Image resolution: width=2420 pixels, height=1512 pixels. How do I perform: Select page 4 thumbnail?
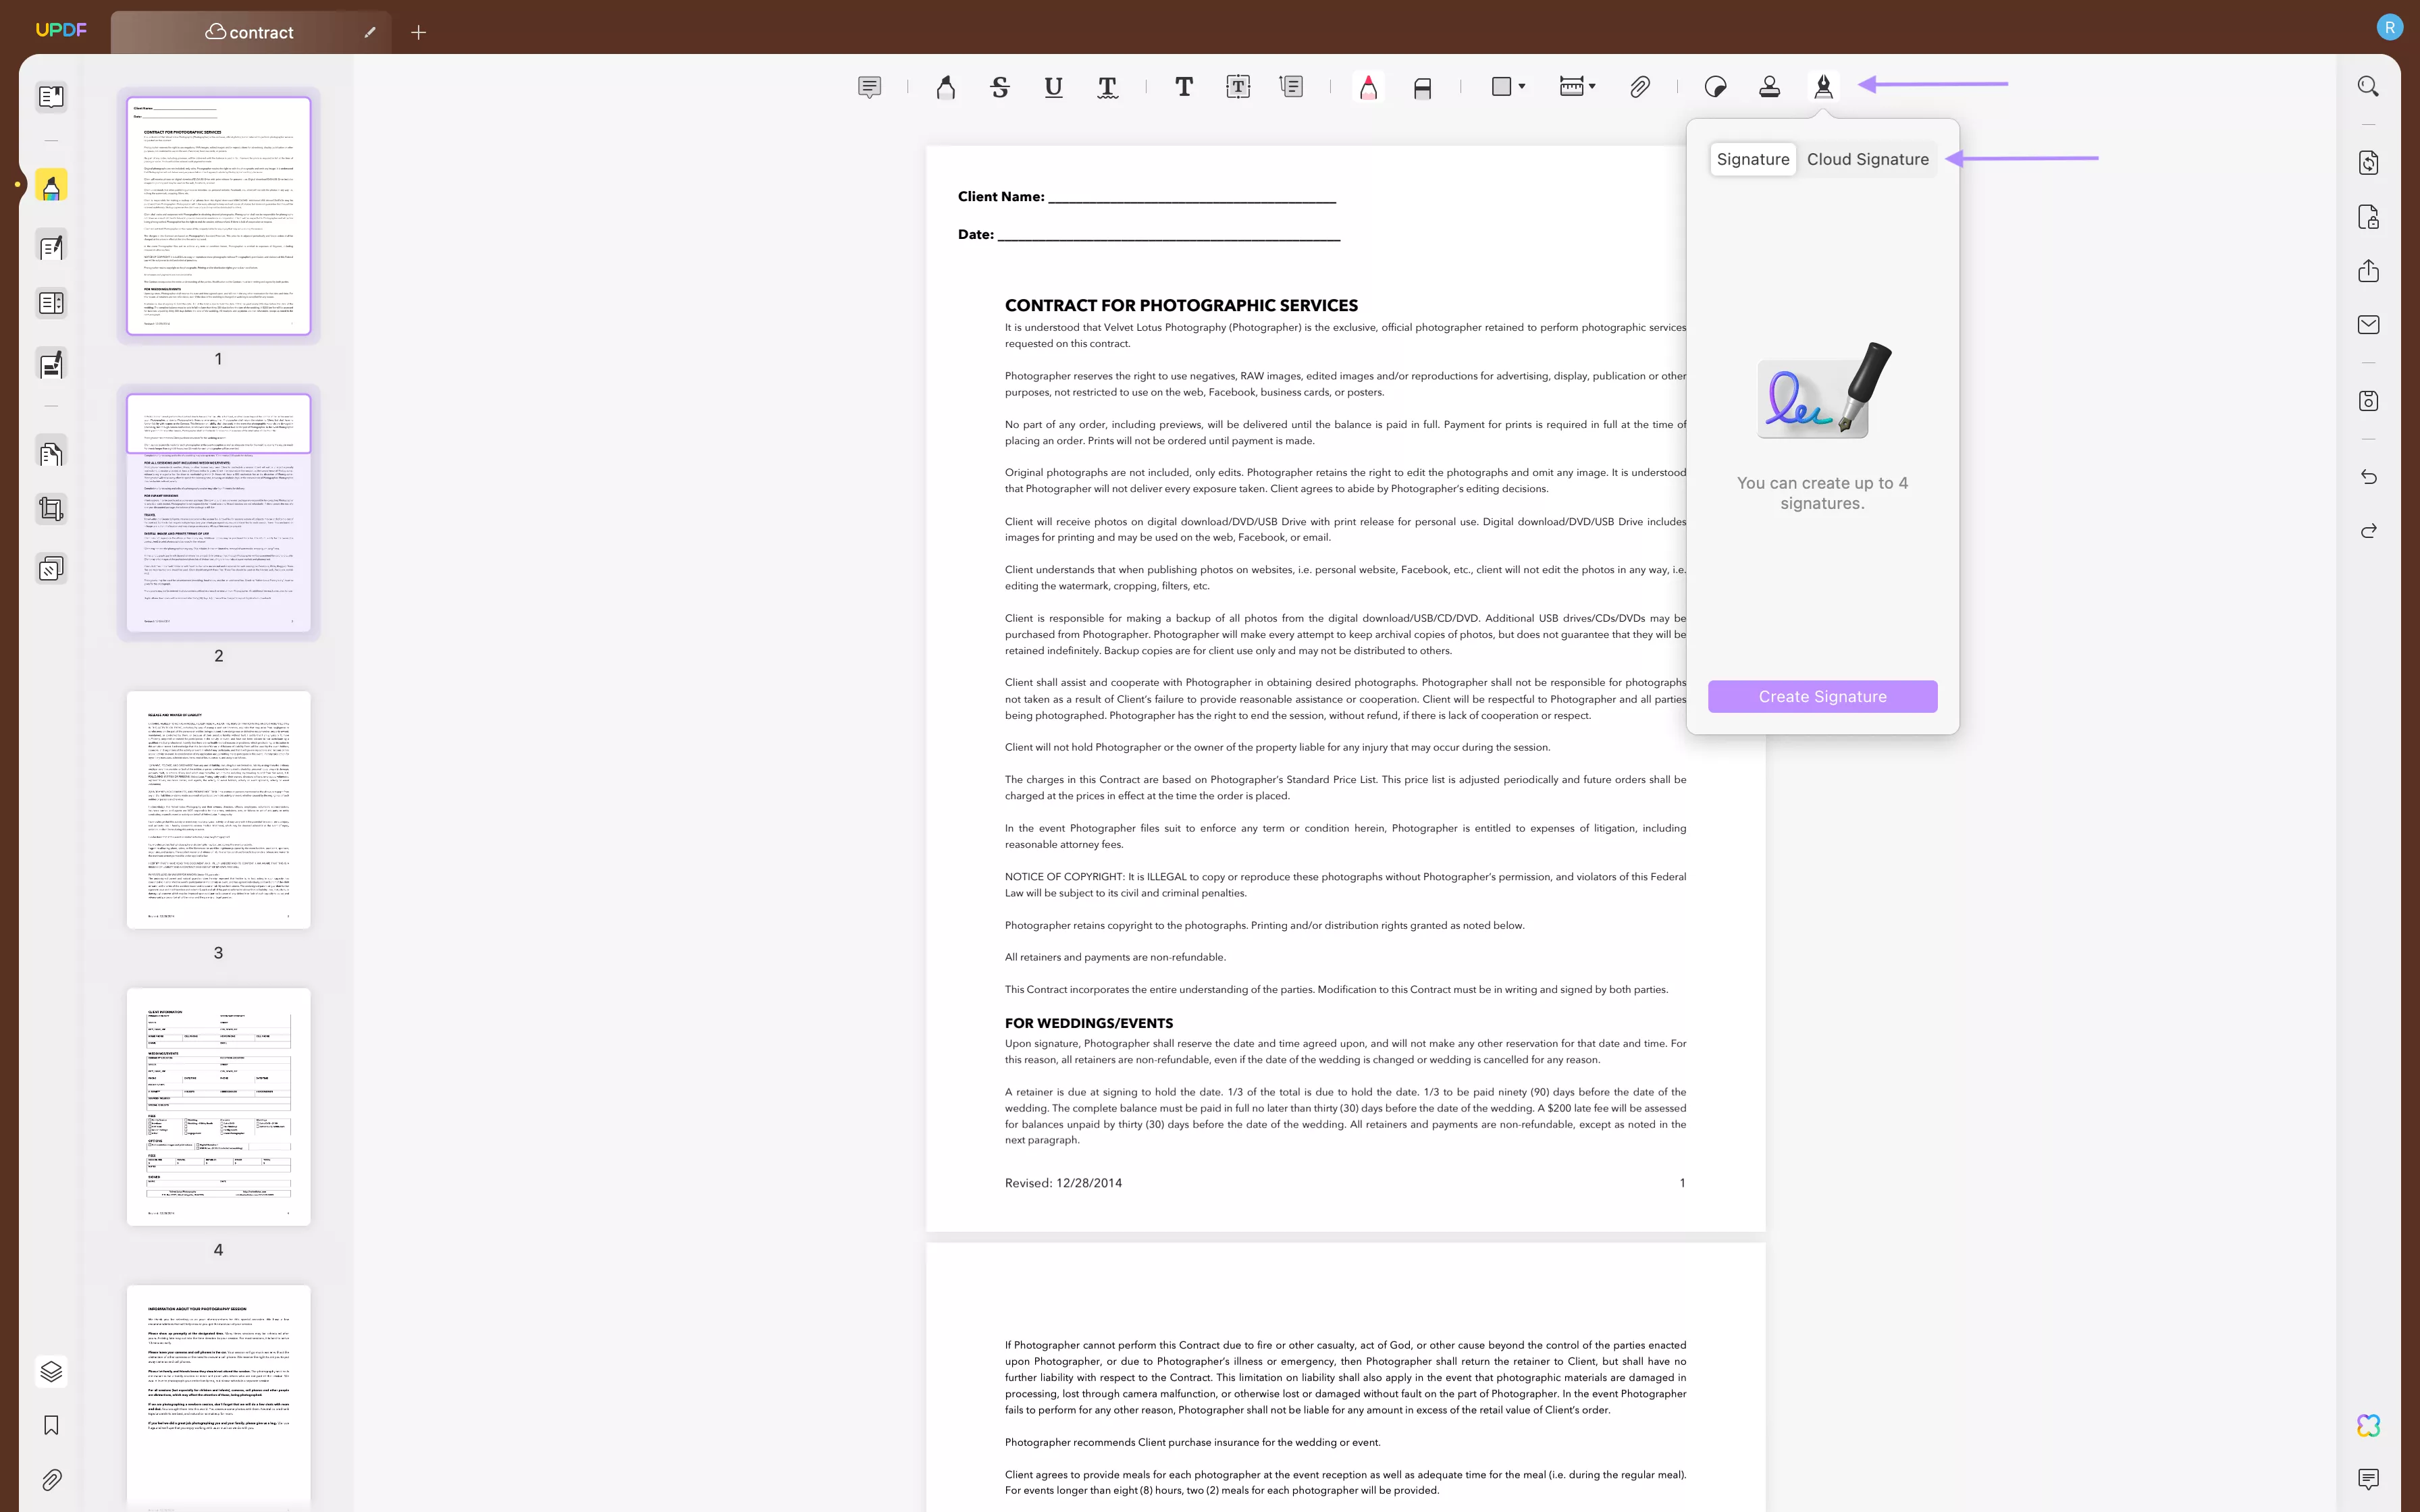[x=218, y=1107]
